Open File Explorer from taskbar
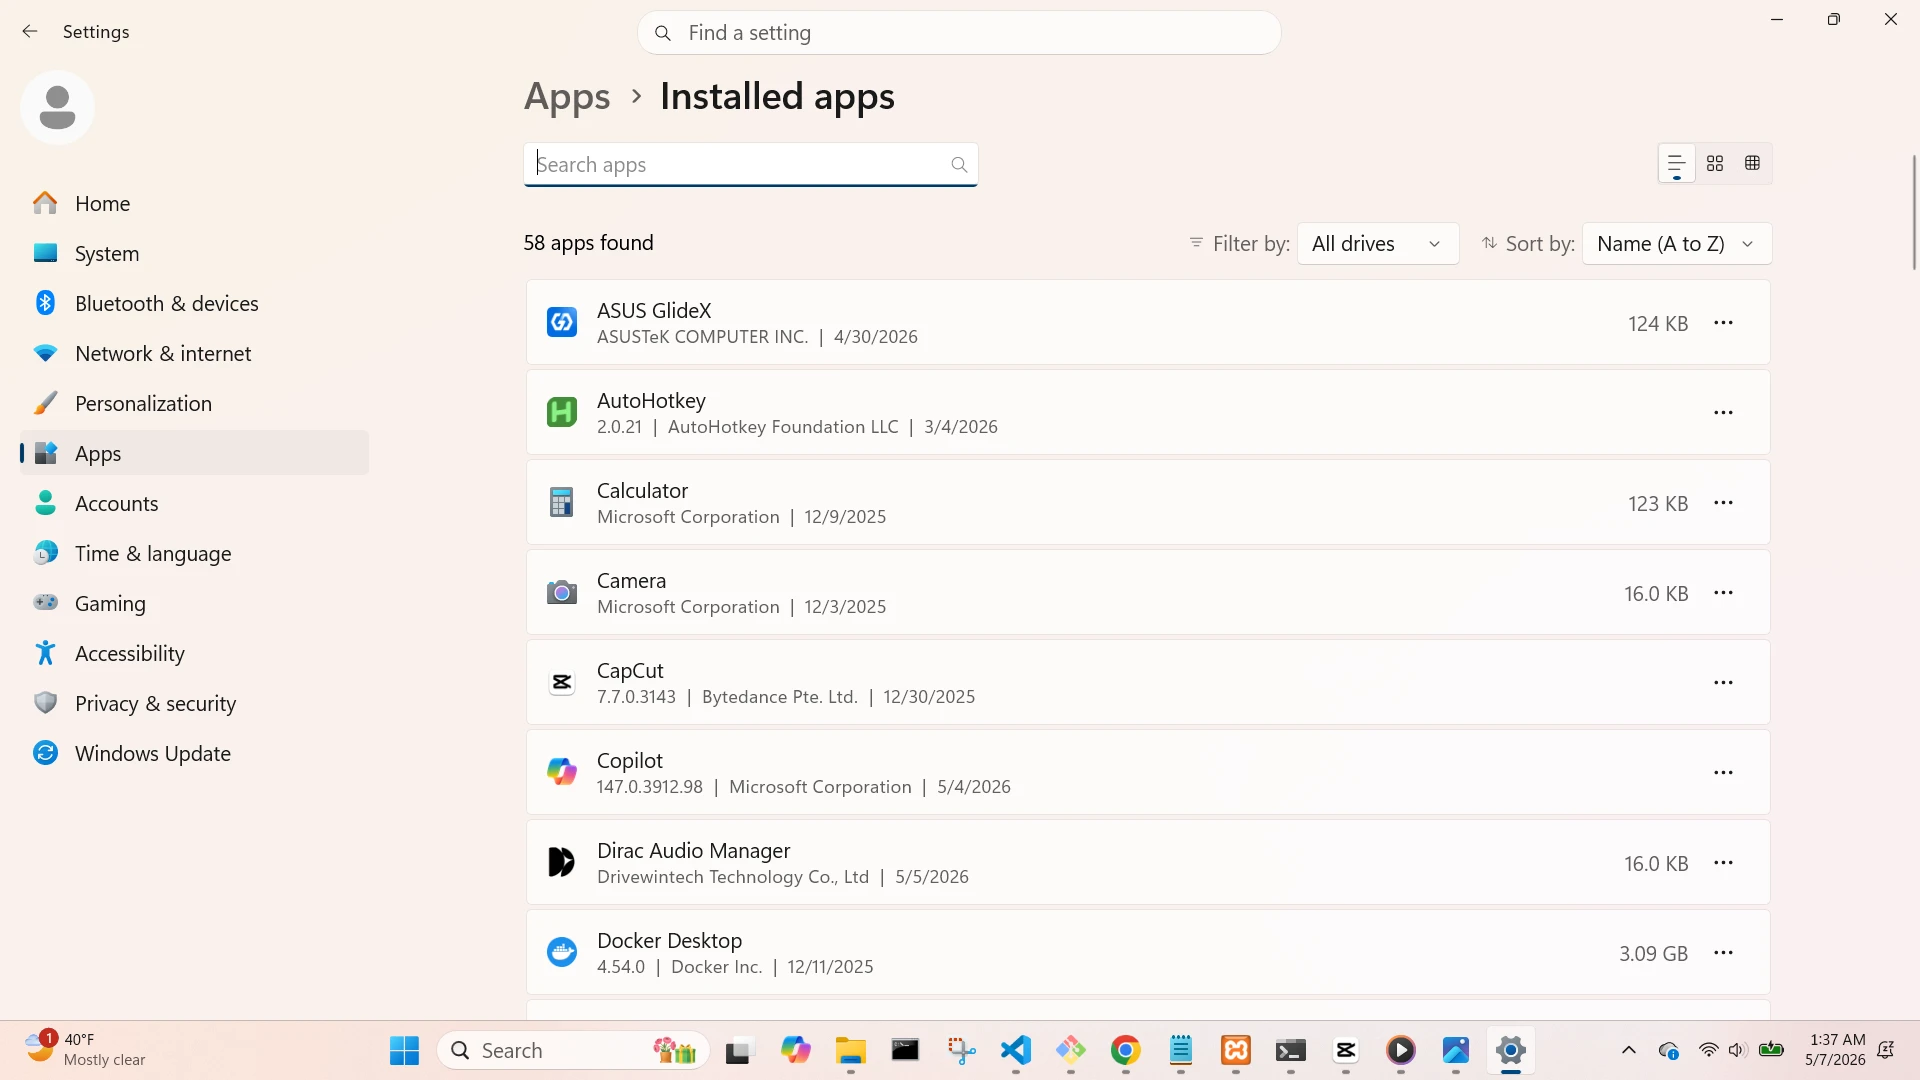 851,1051
